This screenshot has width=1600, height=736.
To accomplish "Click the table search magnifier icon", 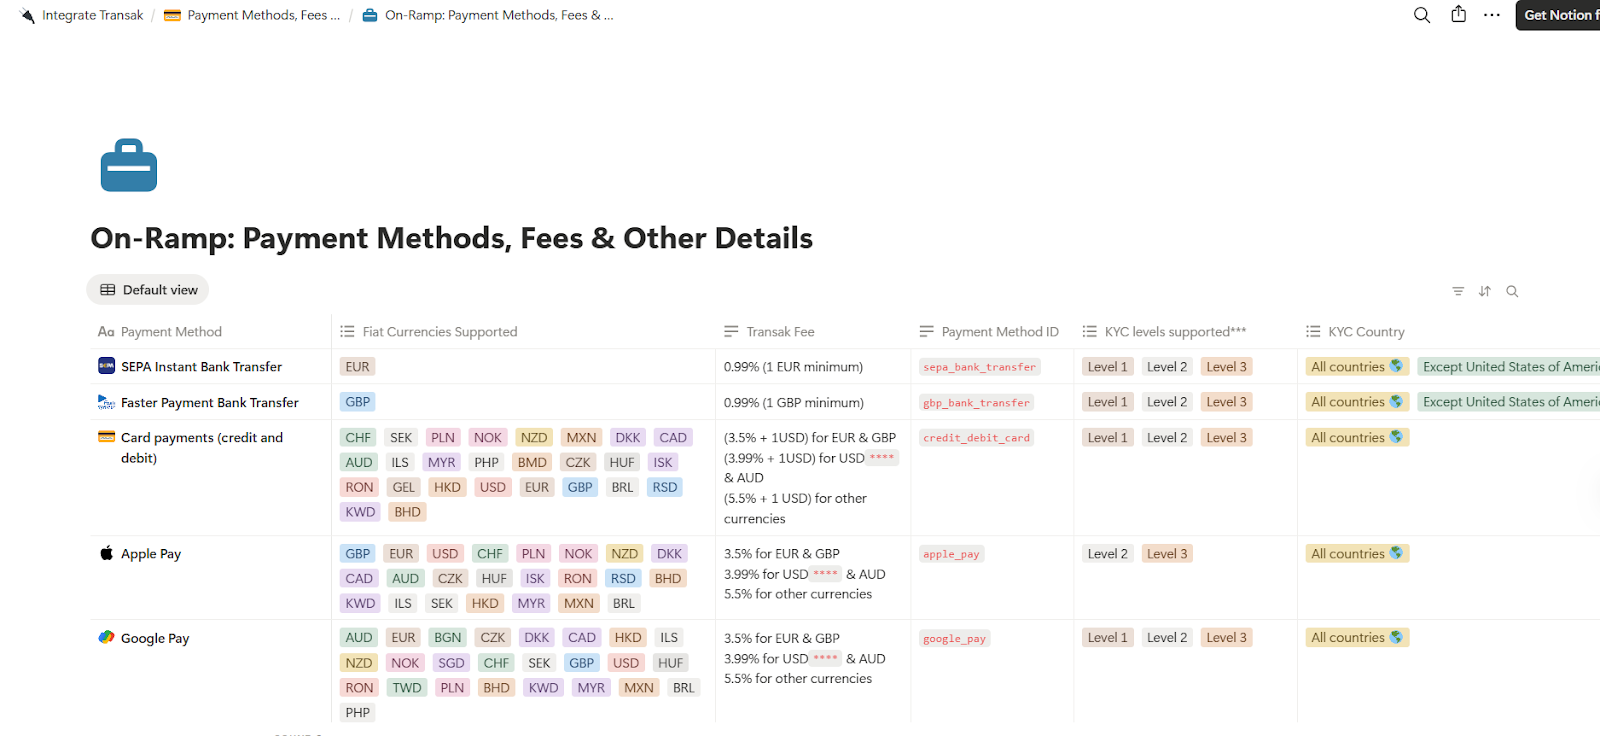I will [1512, 291].
